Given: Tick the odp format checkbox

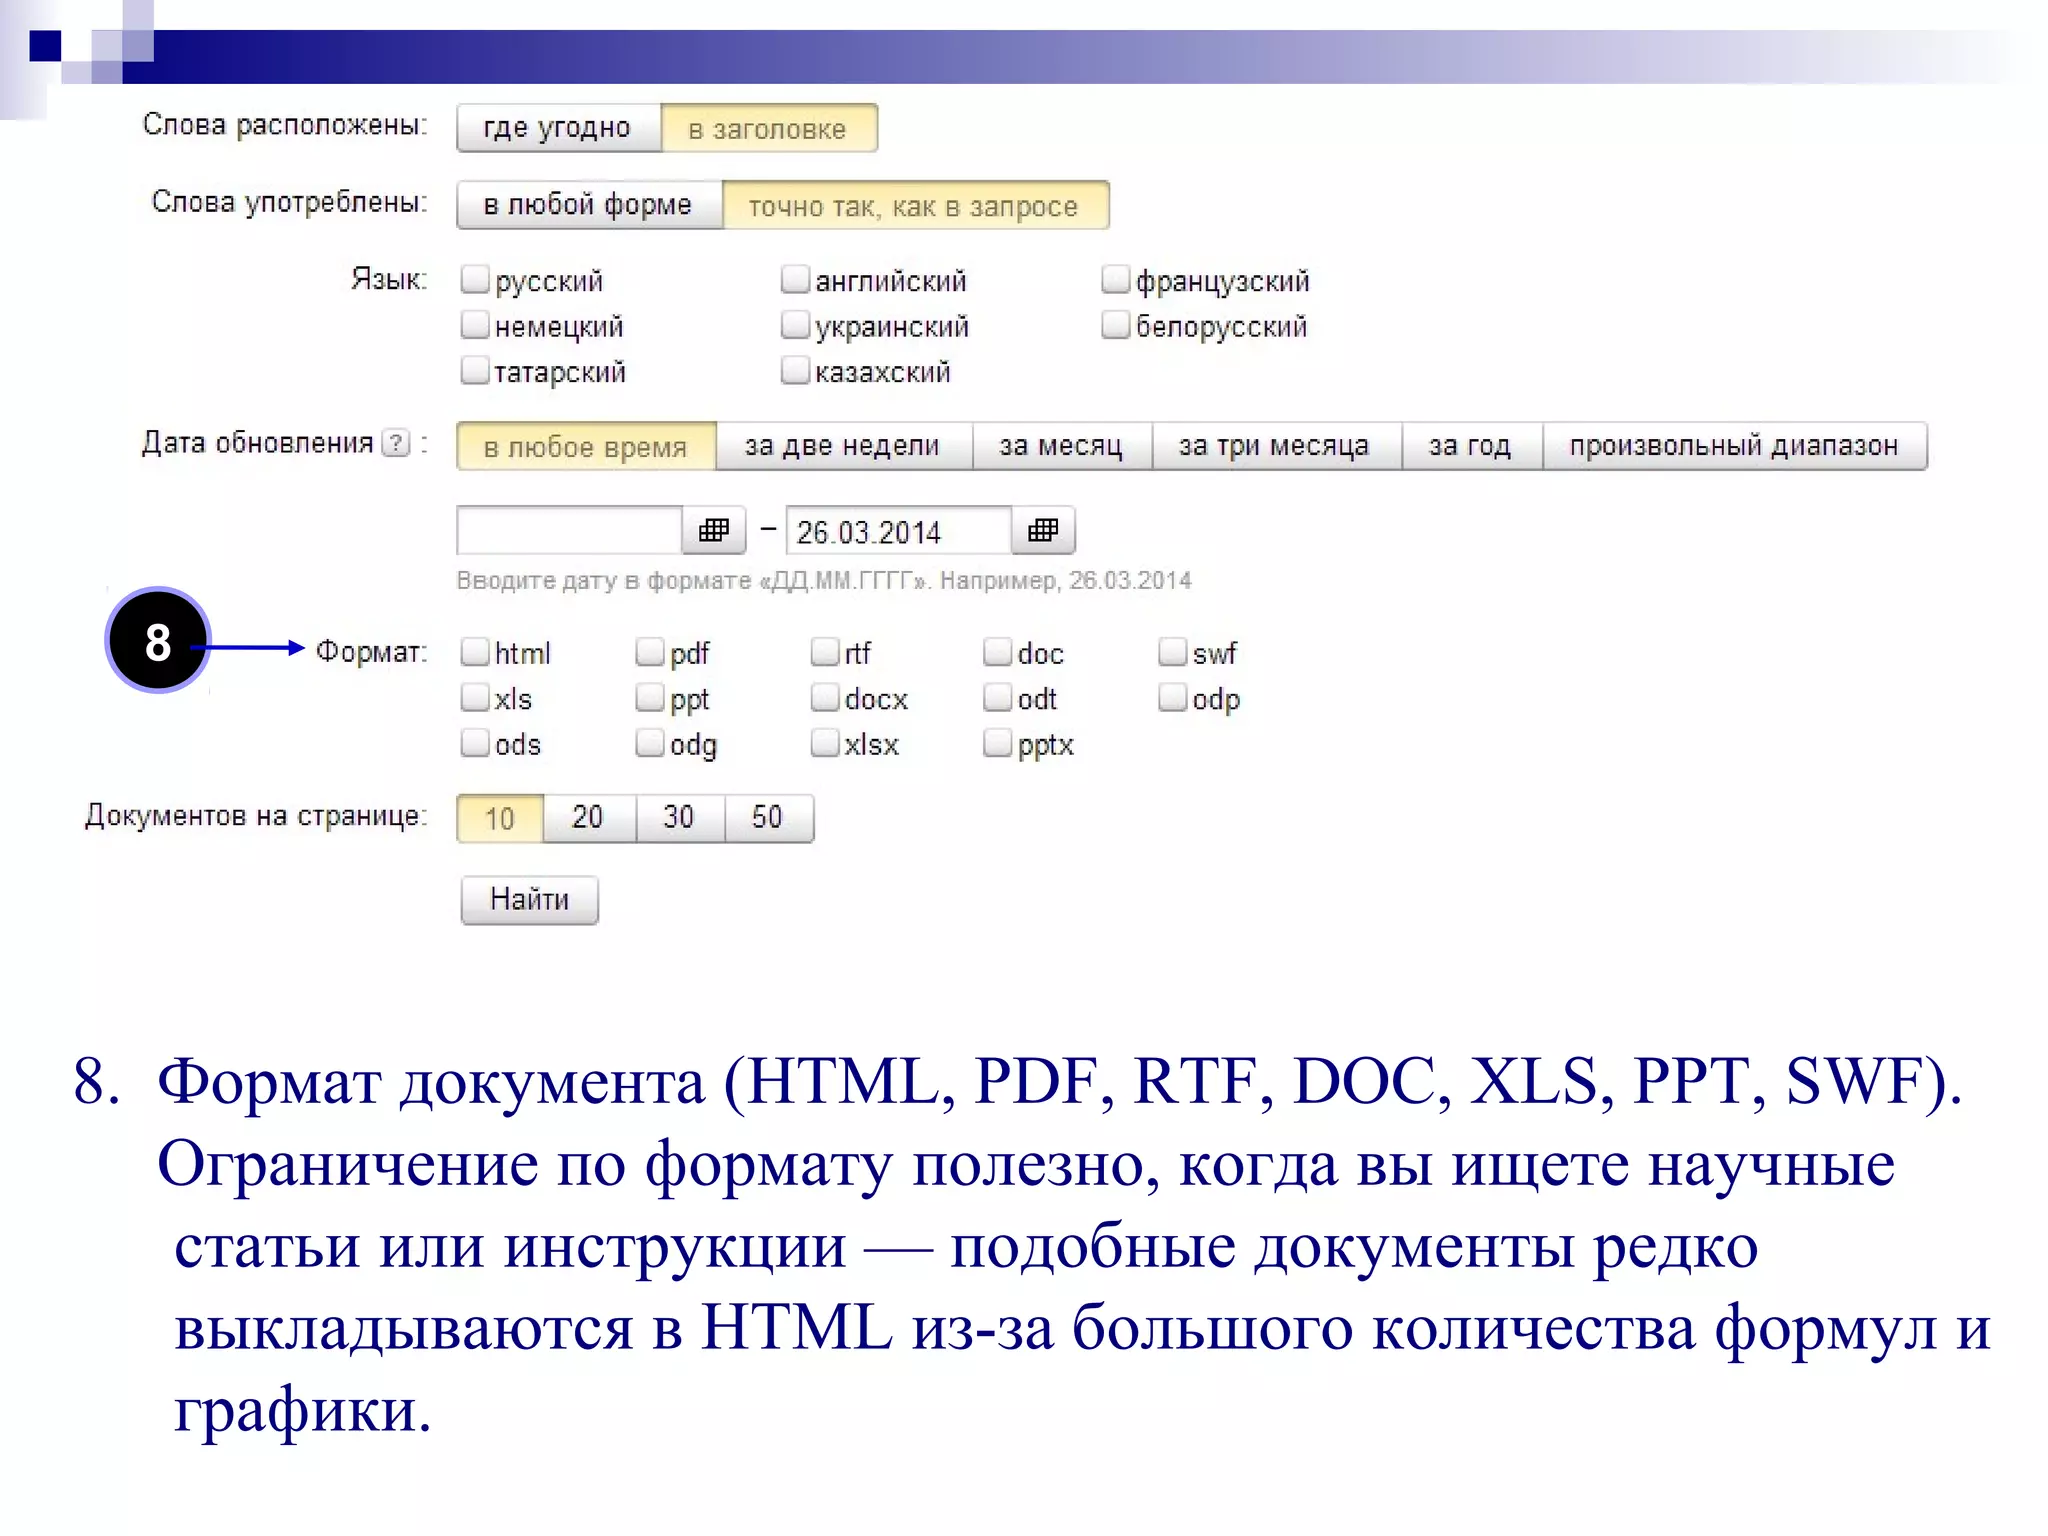Looking at the screenshot, I should 1172,697.
